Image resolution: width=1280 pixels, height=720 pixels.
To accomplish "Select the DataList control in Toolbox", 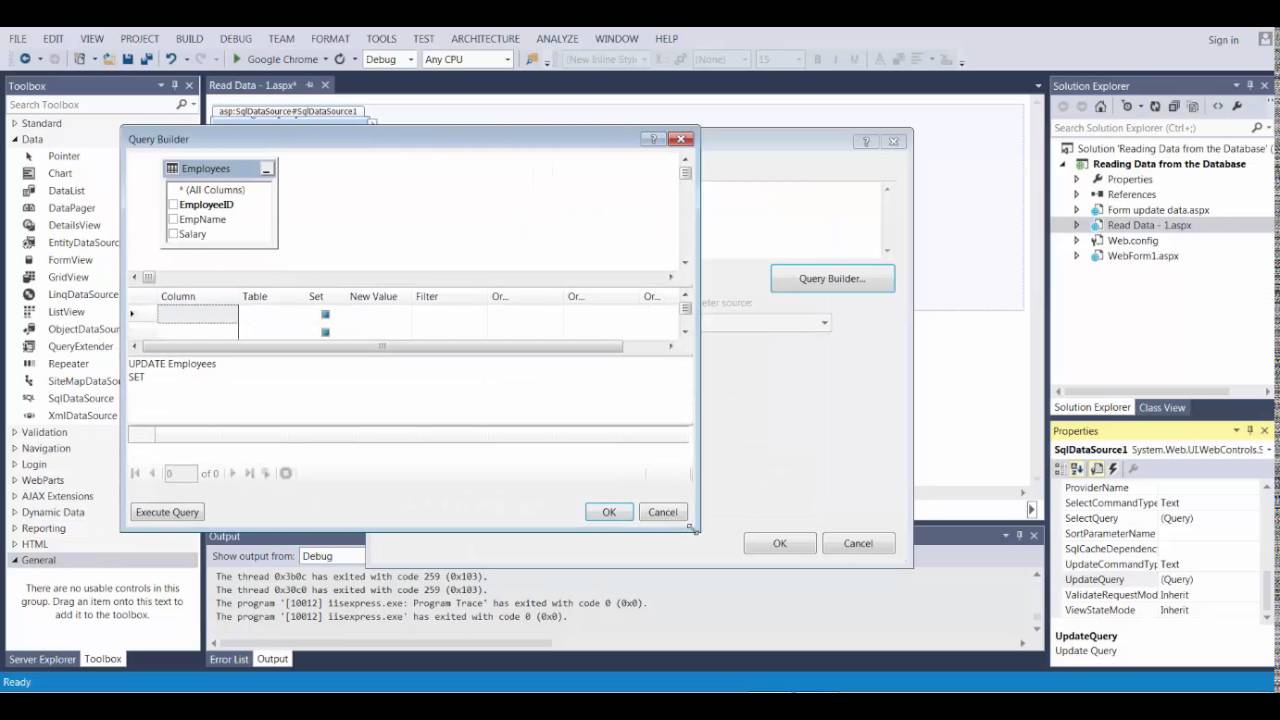I will point(66,190).
